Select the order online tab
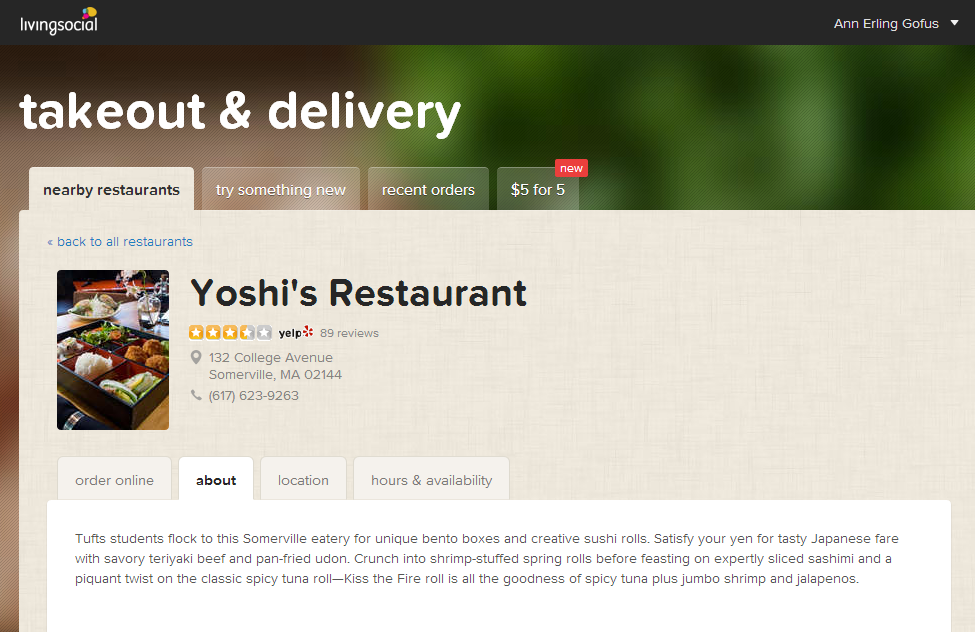 [114, 480]
